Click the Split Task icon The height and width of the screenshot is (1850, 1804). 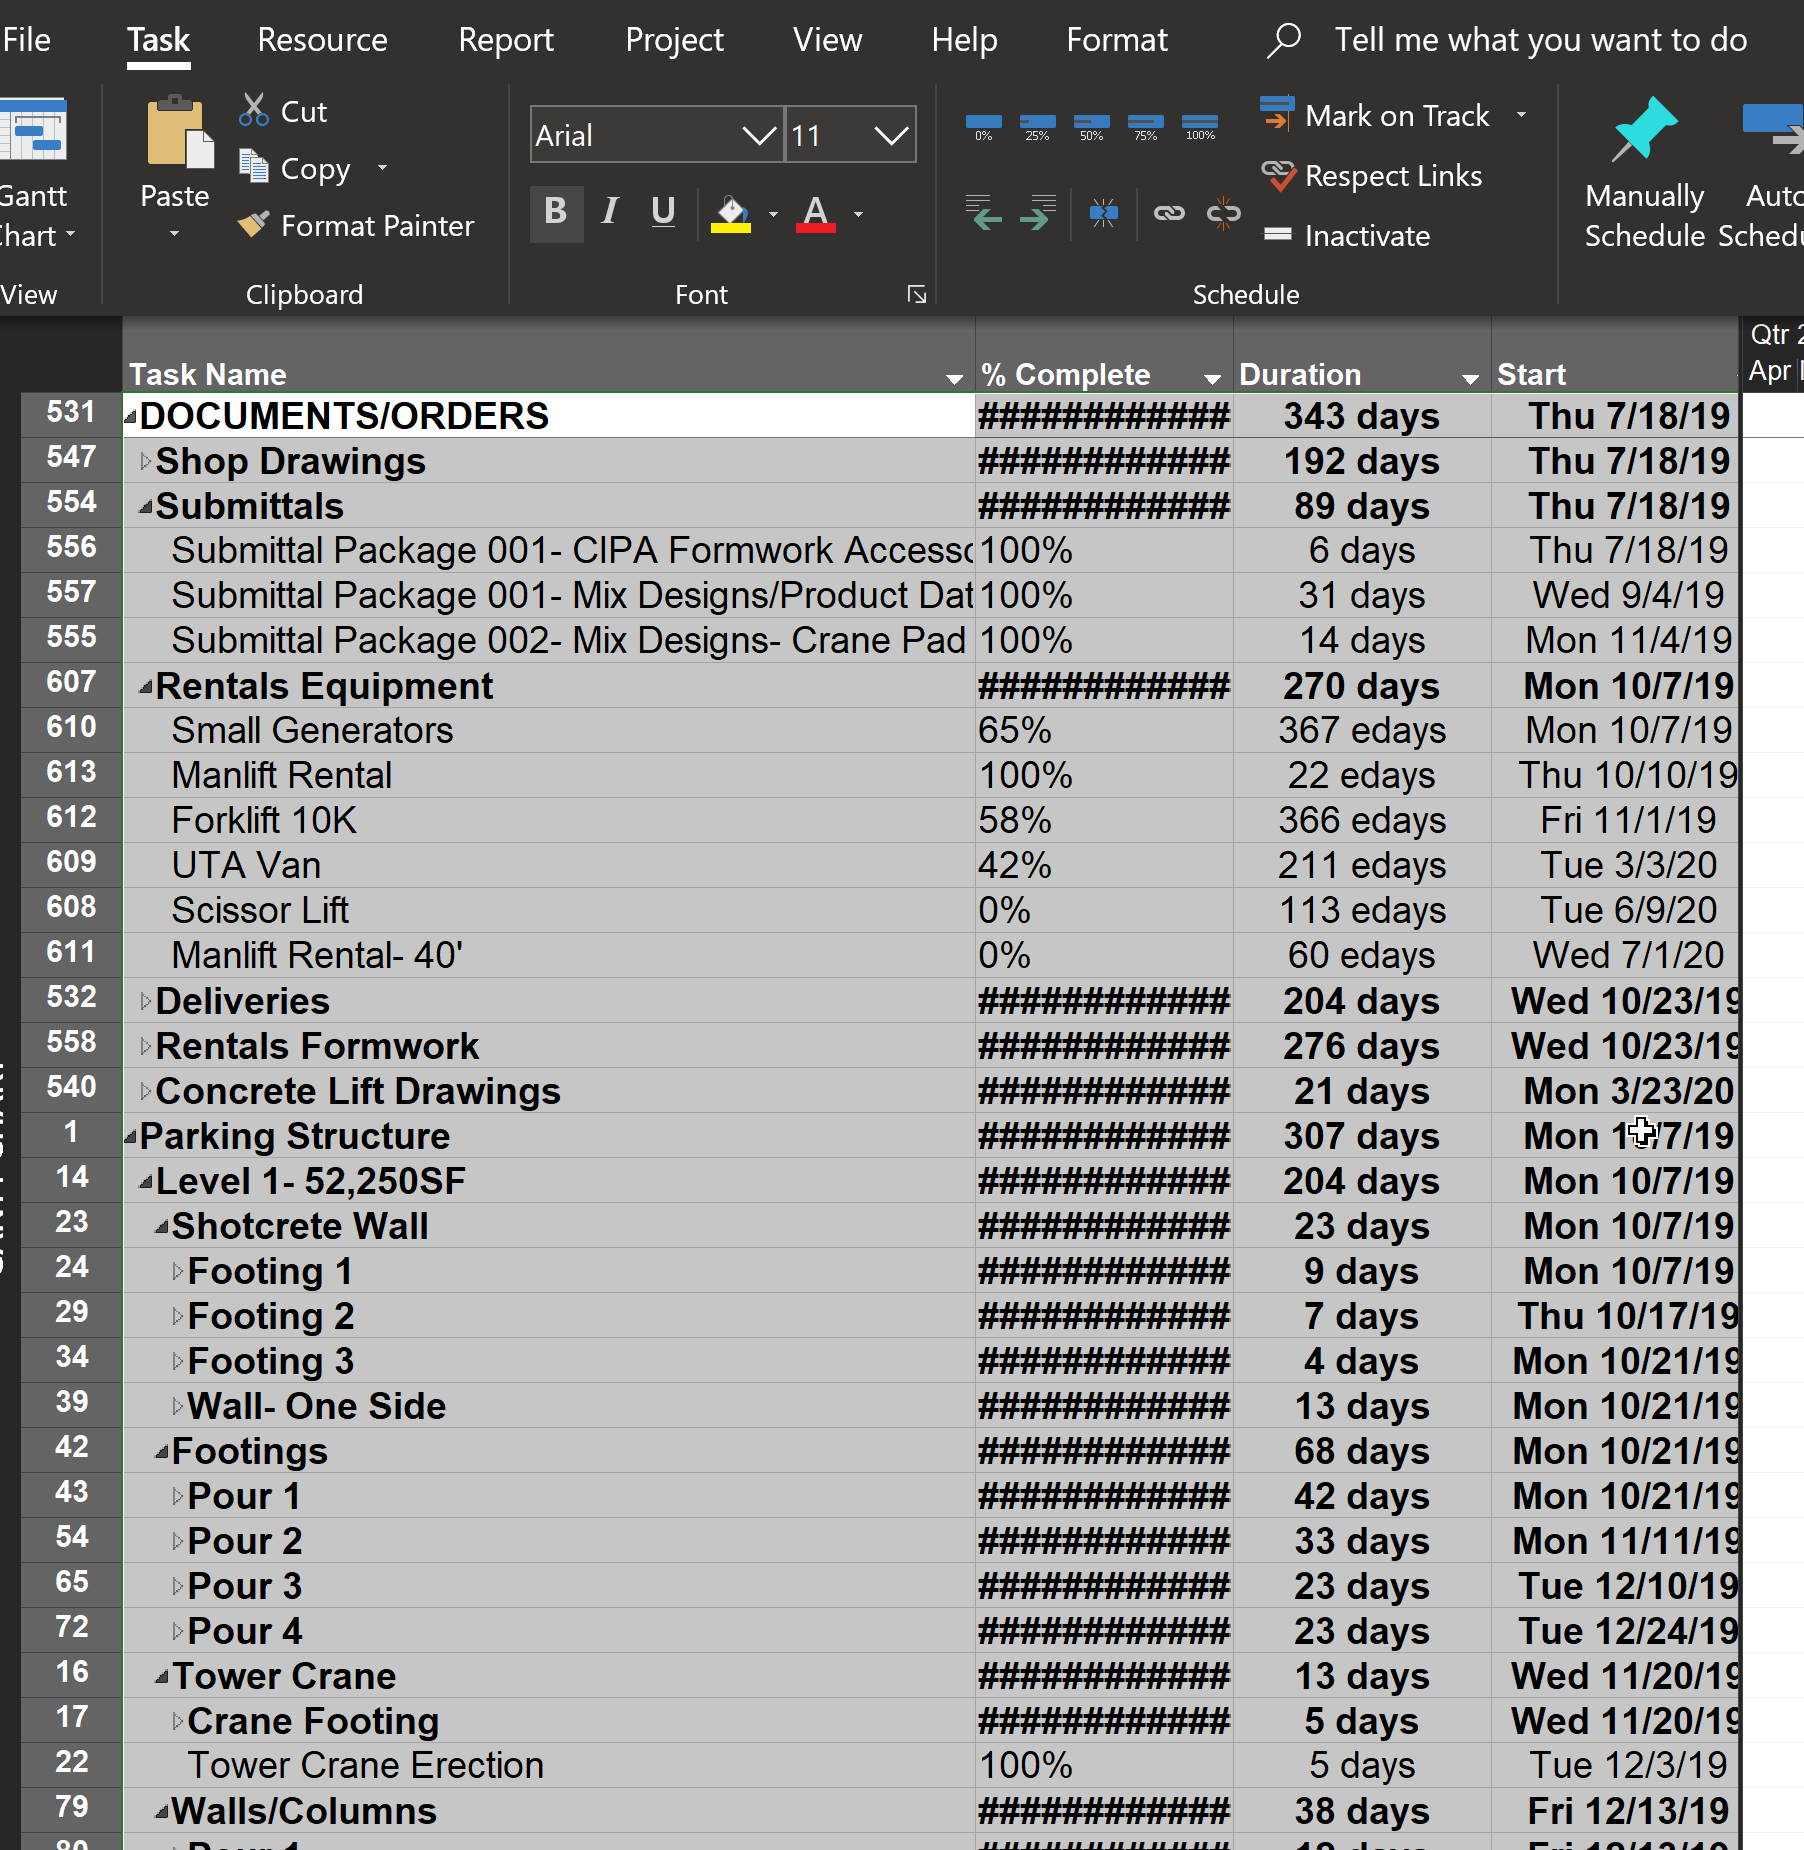click(1104, 212)
